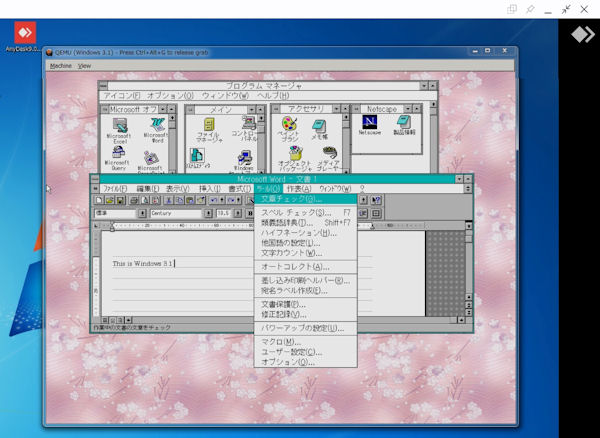Click the Redo arrow icon in Word toolbar

point(231,200)
